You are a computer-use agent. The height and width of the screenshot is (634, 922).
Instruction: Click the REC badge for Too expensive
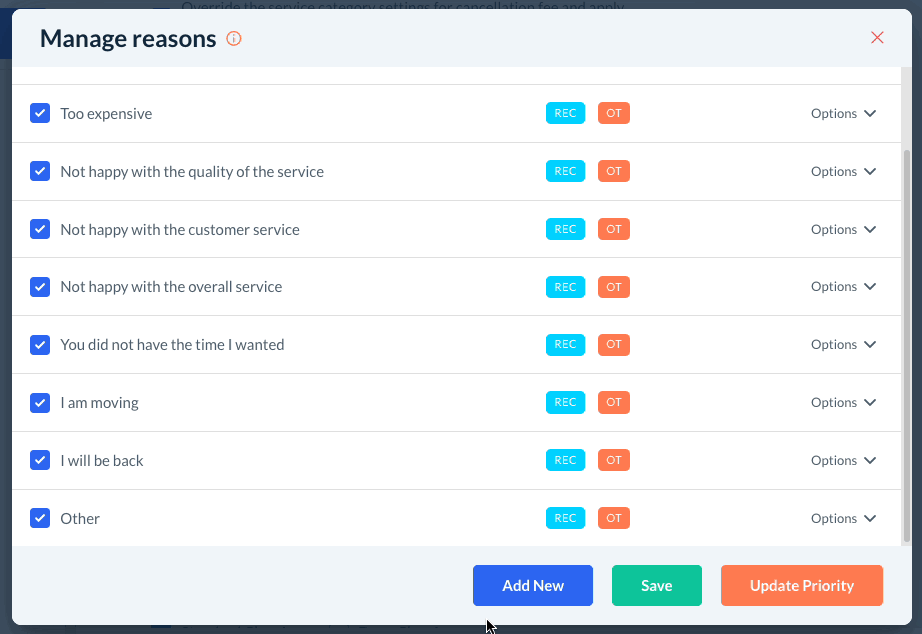pyautogui.click(x=565, y=113)
